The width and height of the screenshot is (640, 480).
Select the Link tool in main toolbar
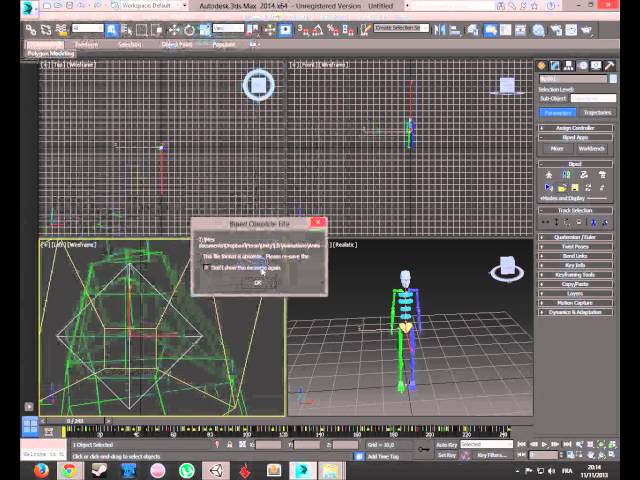[x=31, y=30]
